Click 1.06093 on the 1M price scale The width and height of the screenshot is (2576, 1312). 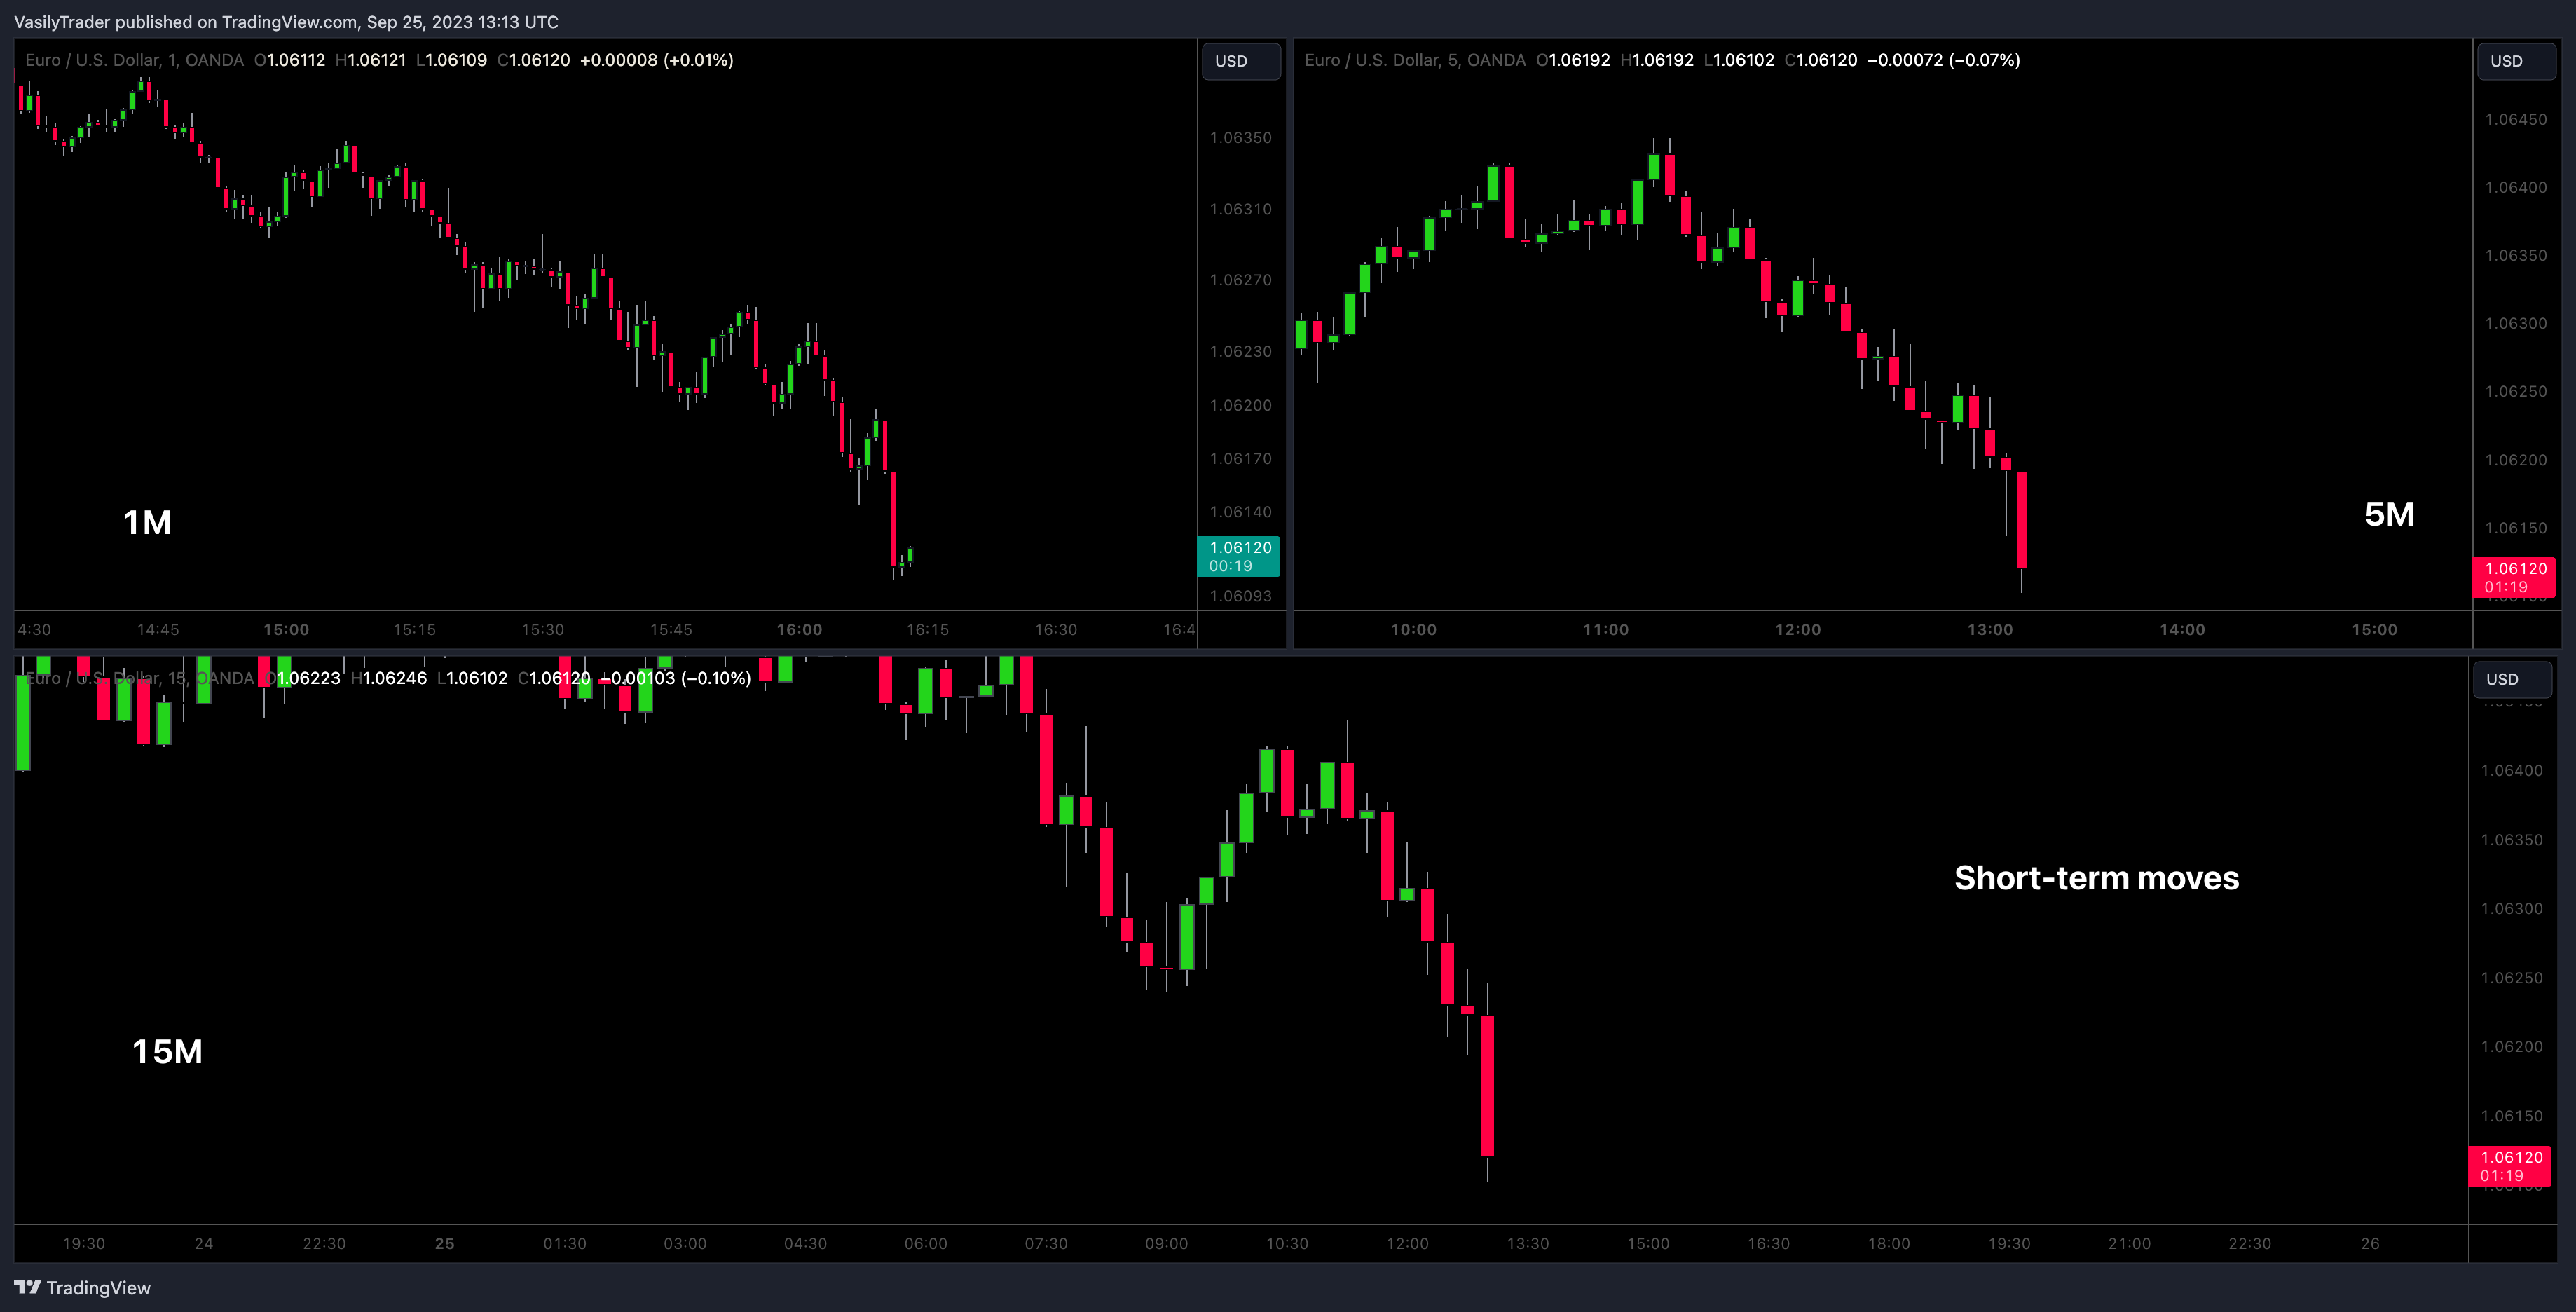point(1240,596)
